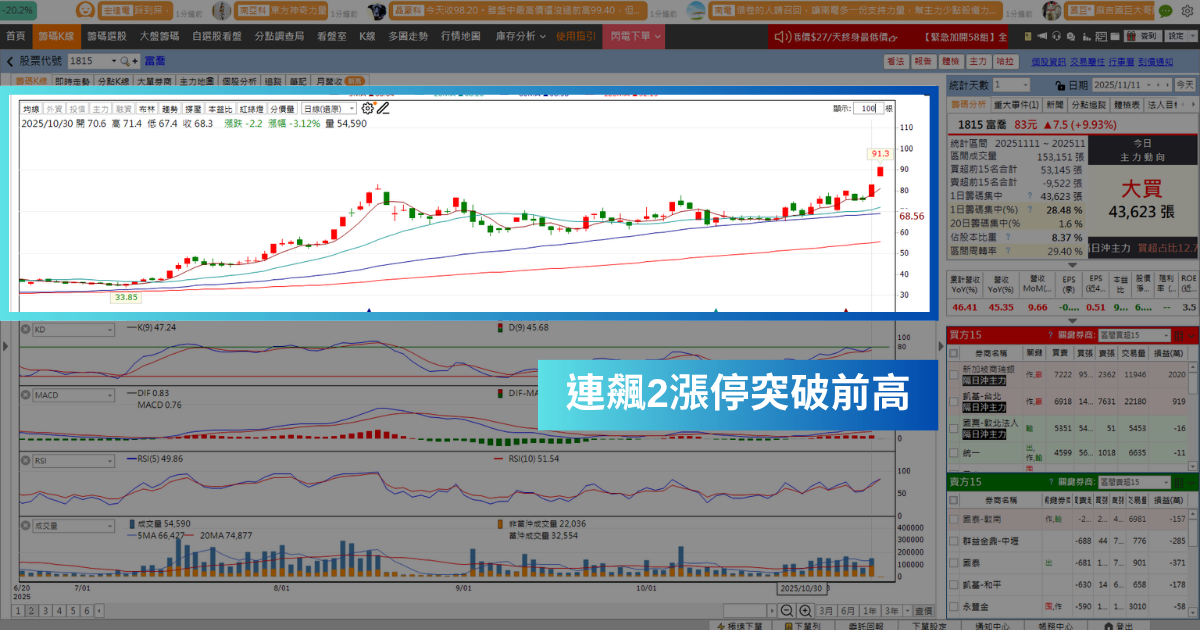Check the 群益金鼎-中壢 row checkbox
This screenshot has width=1200, height=630.
[955, 541]
